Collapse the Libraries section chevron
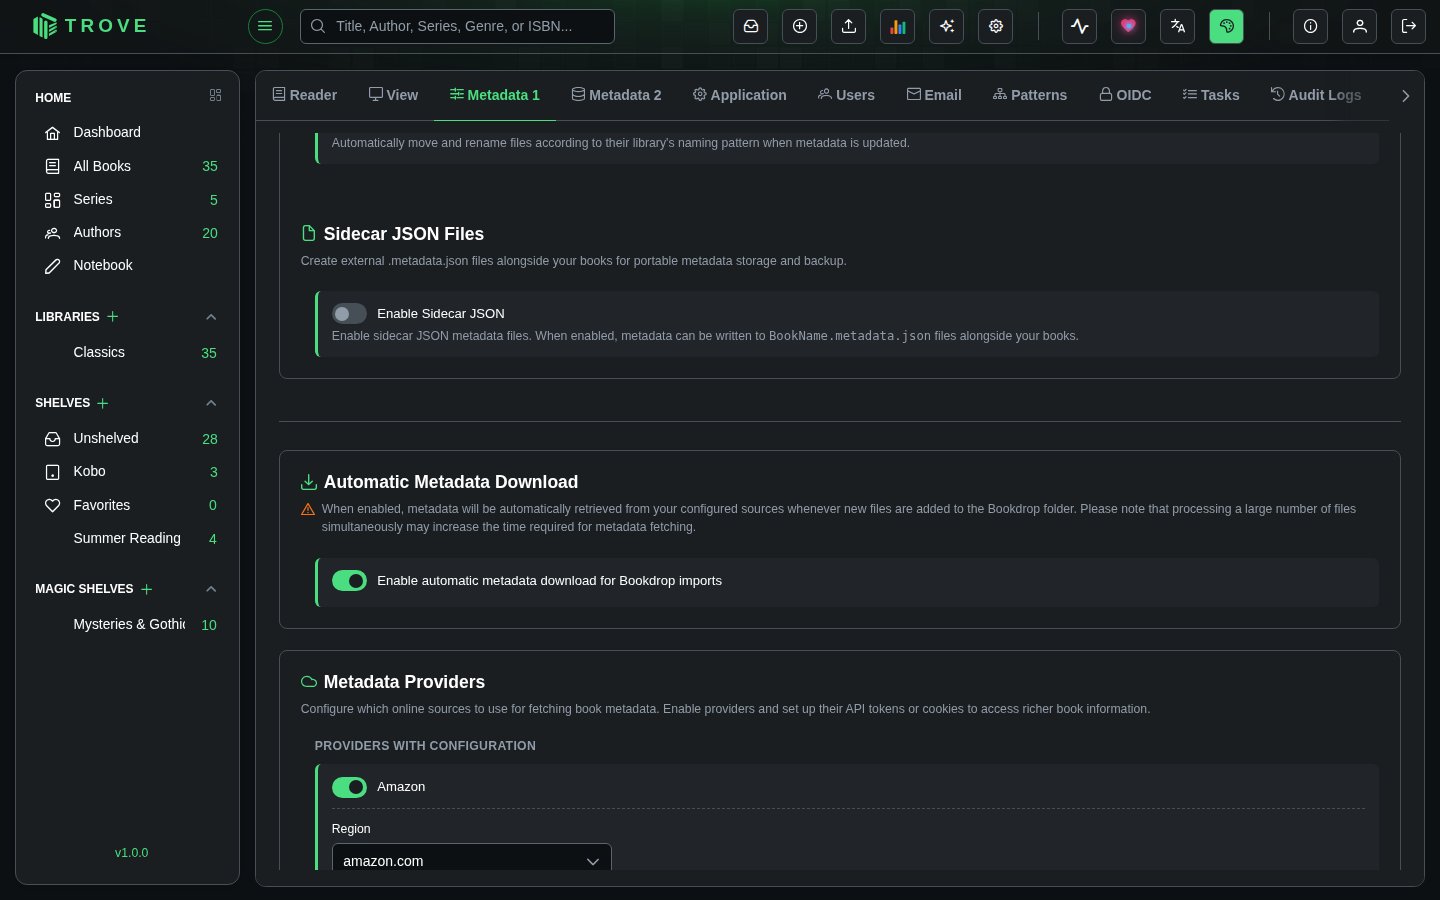Screen dimensions: 1440x900 click(x=211, y=317)
